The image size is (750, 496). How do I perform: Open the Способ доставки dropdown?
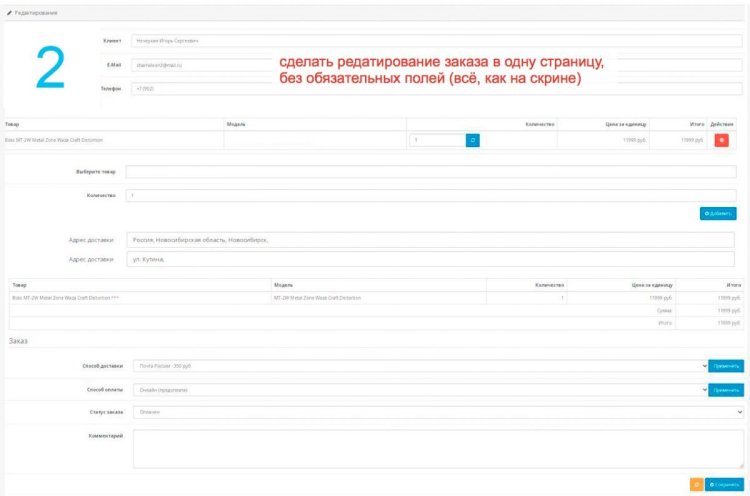click(420, 366)
